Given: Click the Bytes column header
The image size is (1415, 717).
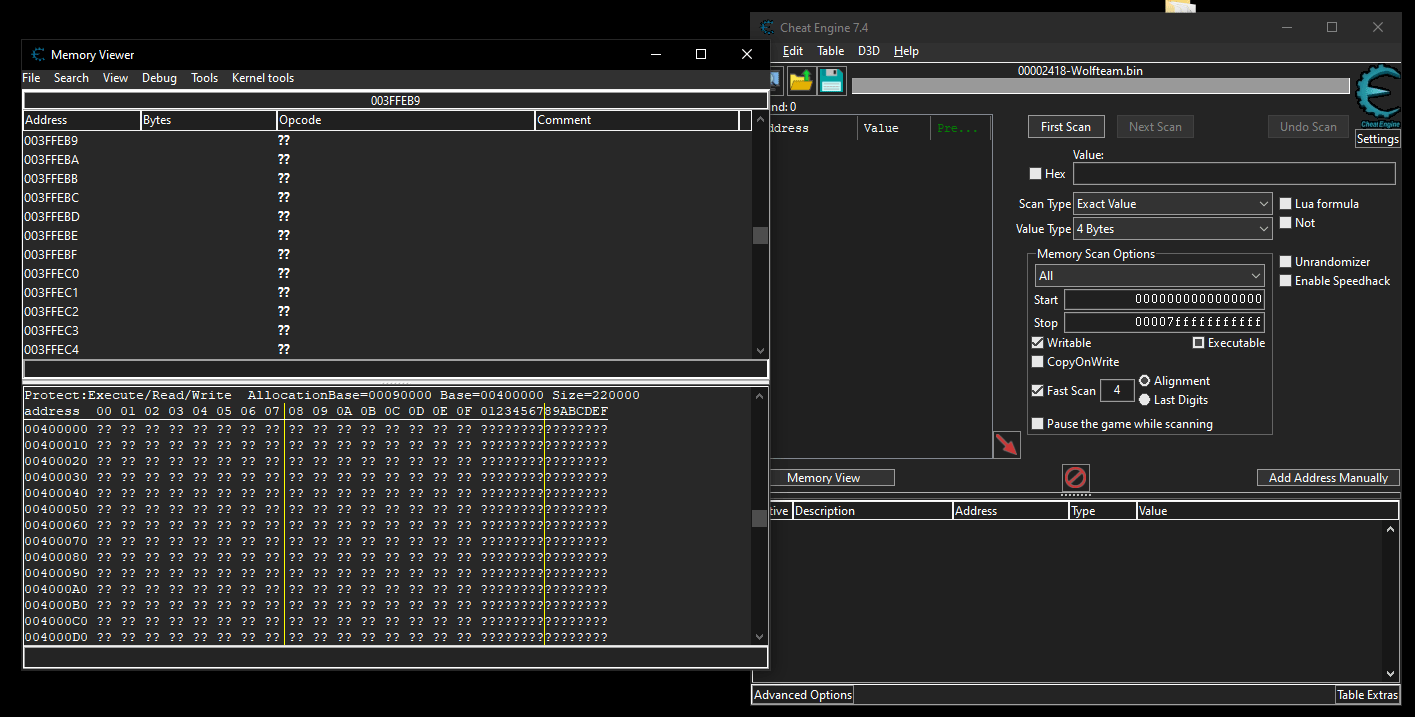Looking at the screenshot, I should pyautogui.click(x=209, y=120).
